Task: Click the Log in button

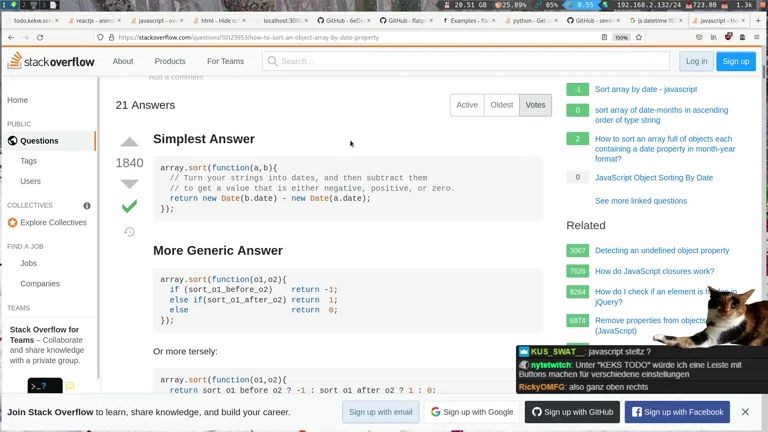Action: pos(696,61)
